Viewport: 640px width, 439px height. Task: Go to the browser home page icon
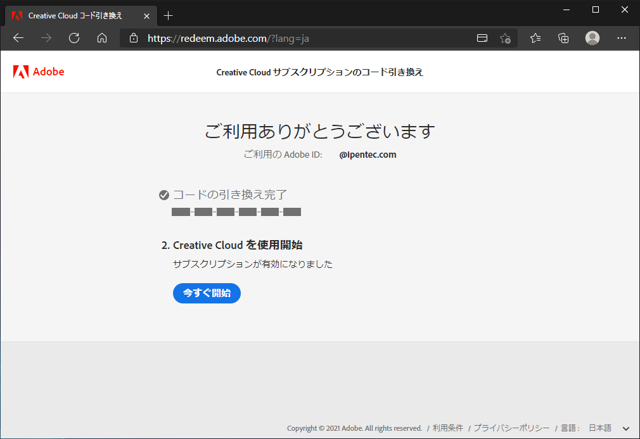[102, 38]
